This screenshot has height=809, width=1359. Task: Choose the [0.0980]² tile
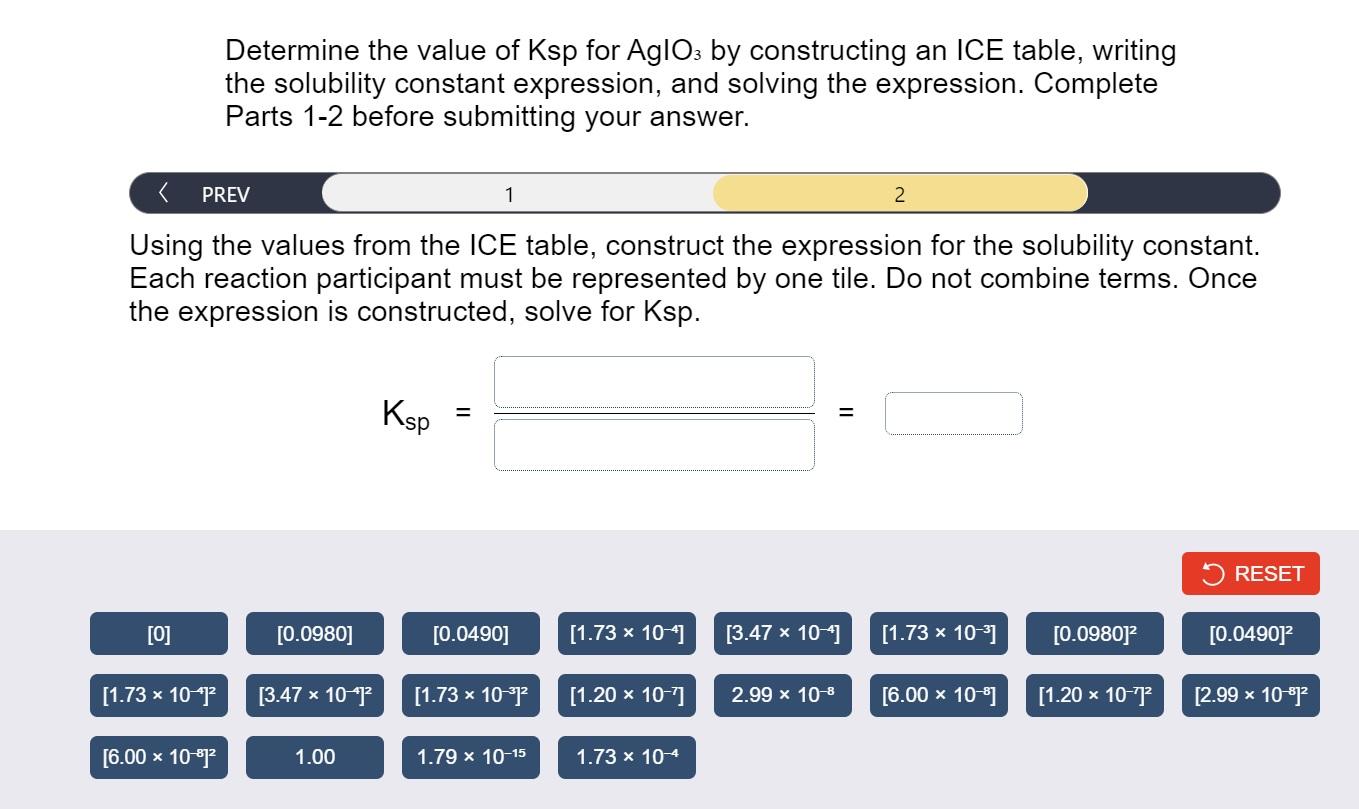pyautogui.click(x=1094, y=633)
